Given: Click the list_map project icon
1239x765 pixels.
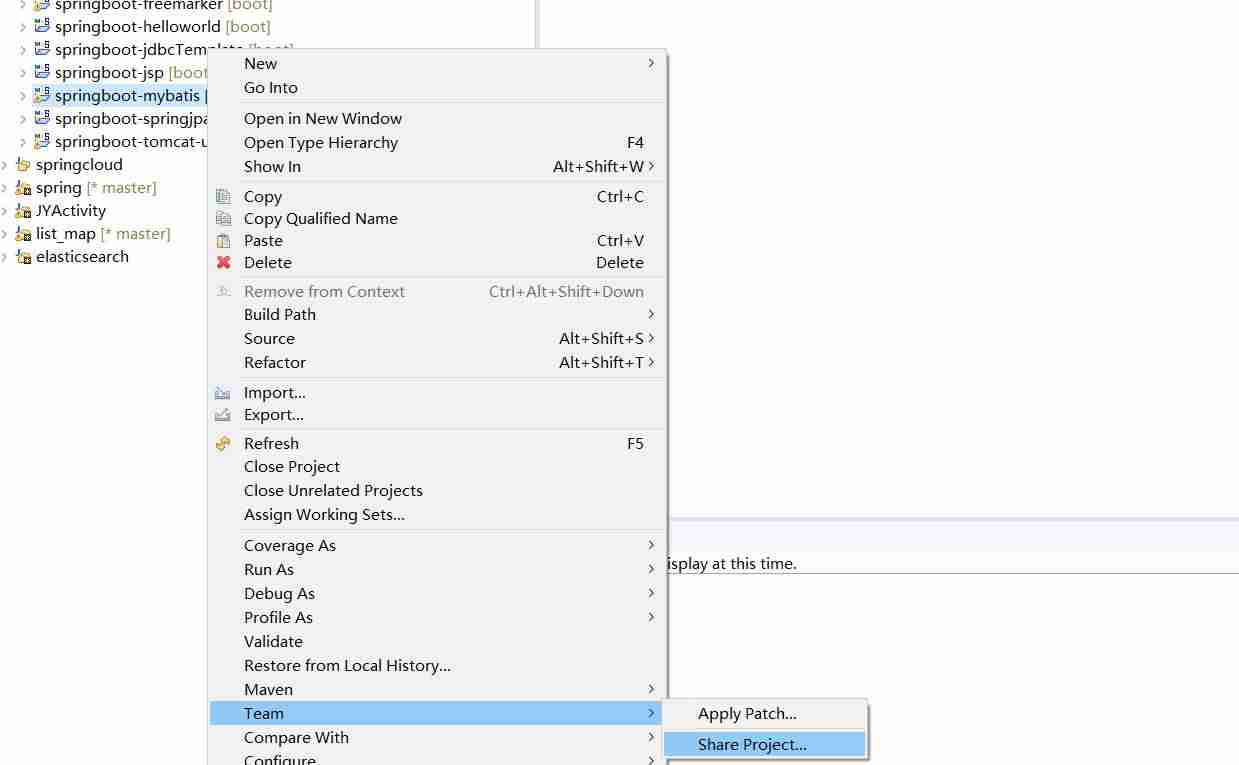Looking at the screenshot, I should 23,234.
